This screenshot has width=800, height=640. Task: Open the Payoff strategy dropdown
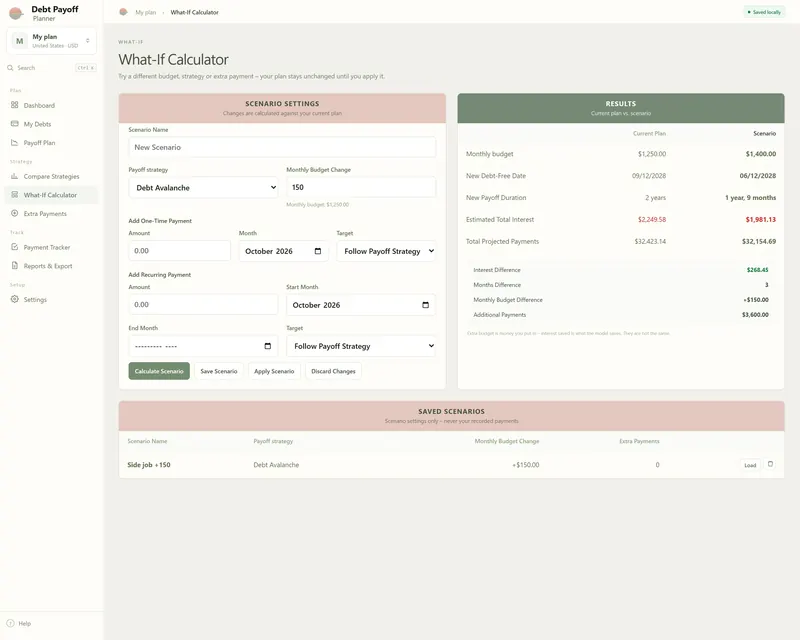point(203,187)
